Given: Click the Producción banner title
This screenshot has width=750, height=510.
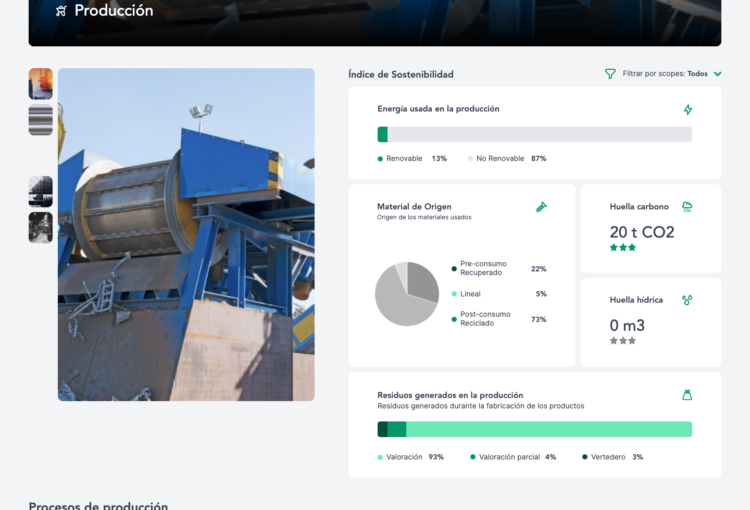Looking at the screenshot, I should coord(114,11).
